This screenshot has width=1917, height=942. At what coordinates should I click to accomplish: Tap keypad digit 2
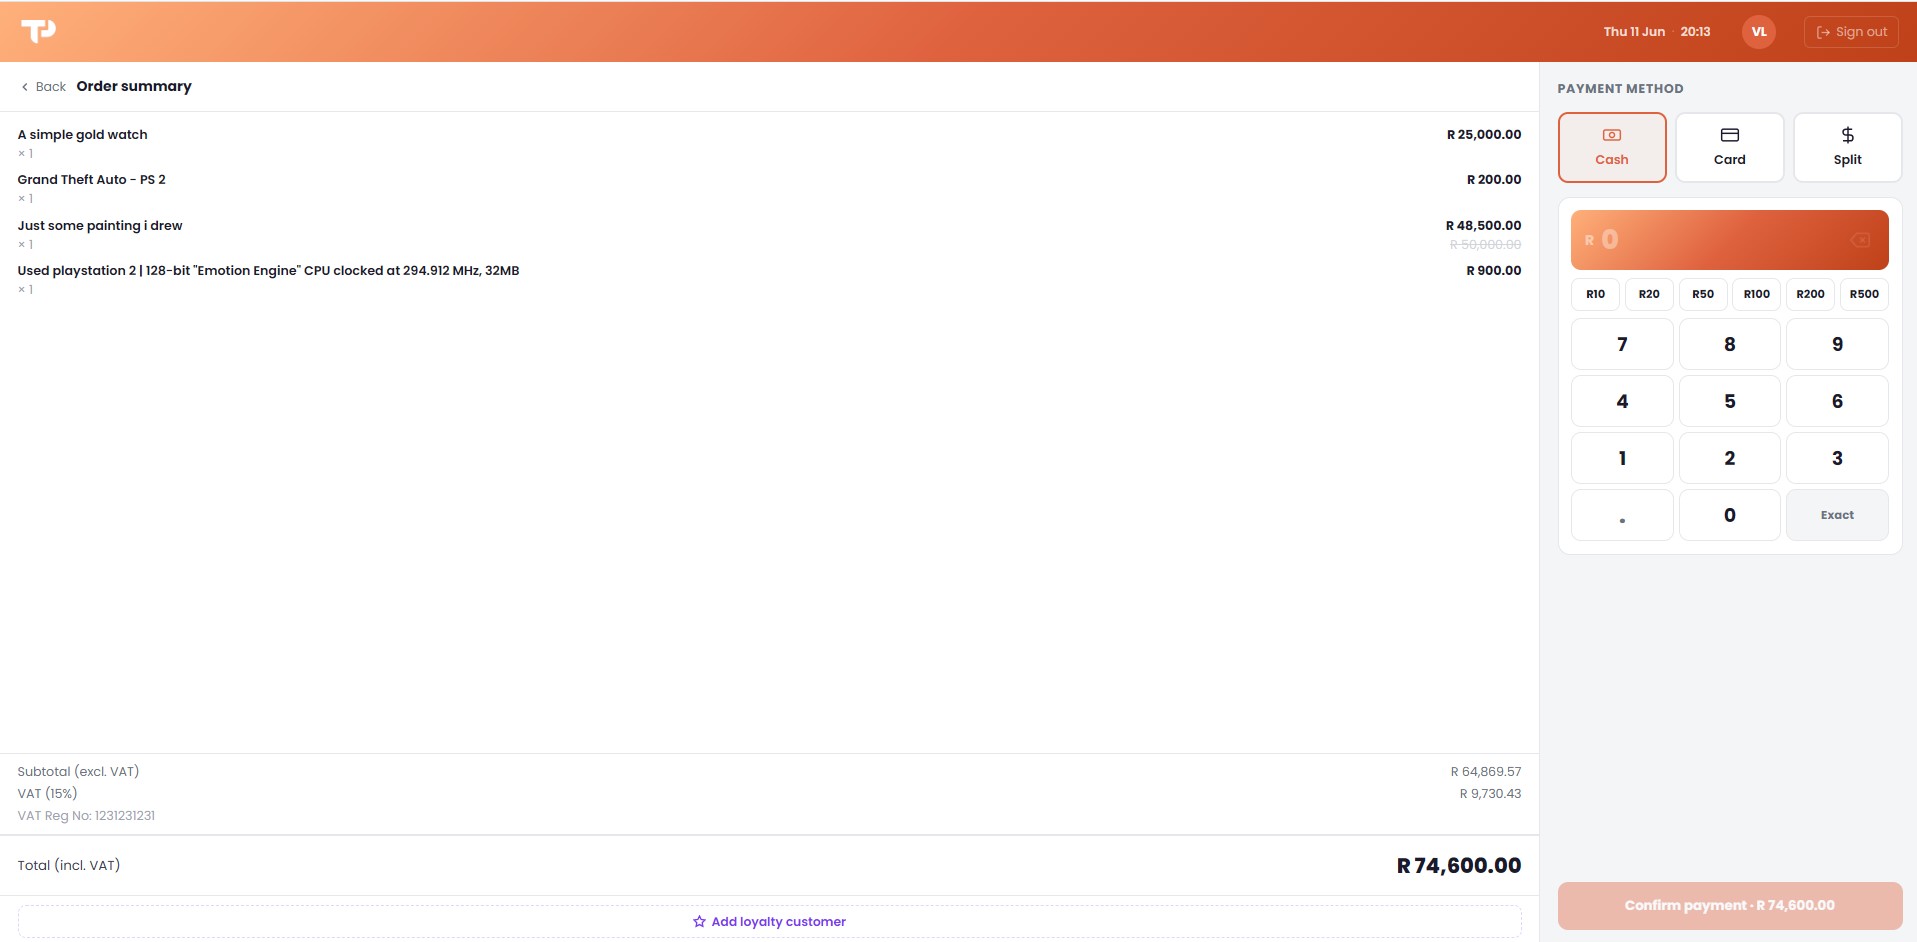point(1729,458)
